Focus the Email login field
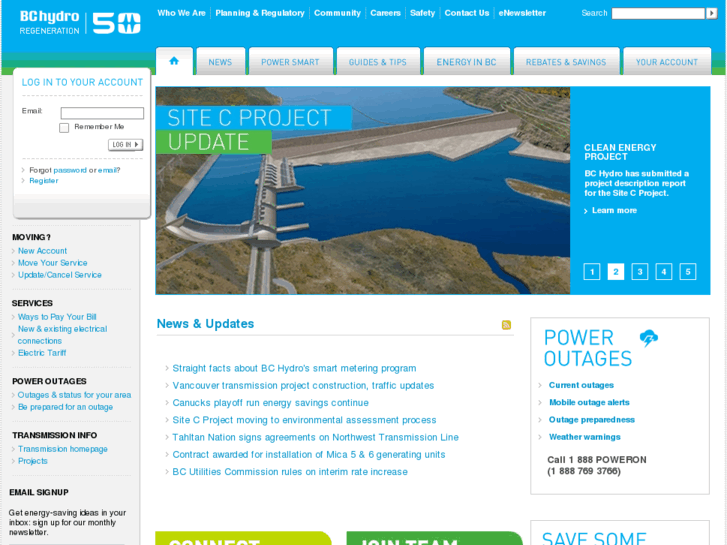727x545 pixels. tap(102, 113)
